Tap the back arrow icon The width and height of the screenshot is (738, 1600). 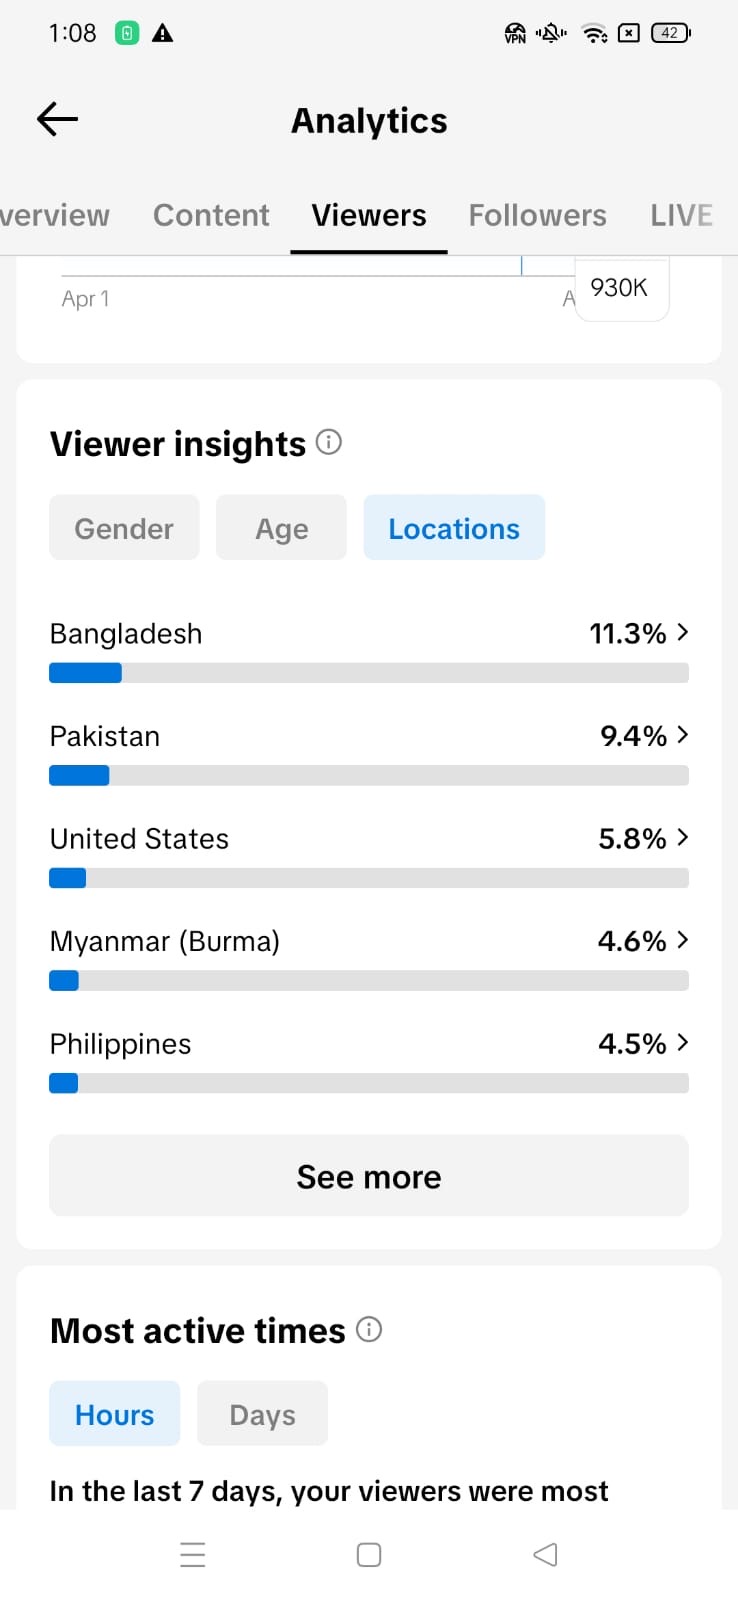[57, 120]
